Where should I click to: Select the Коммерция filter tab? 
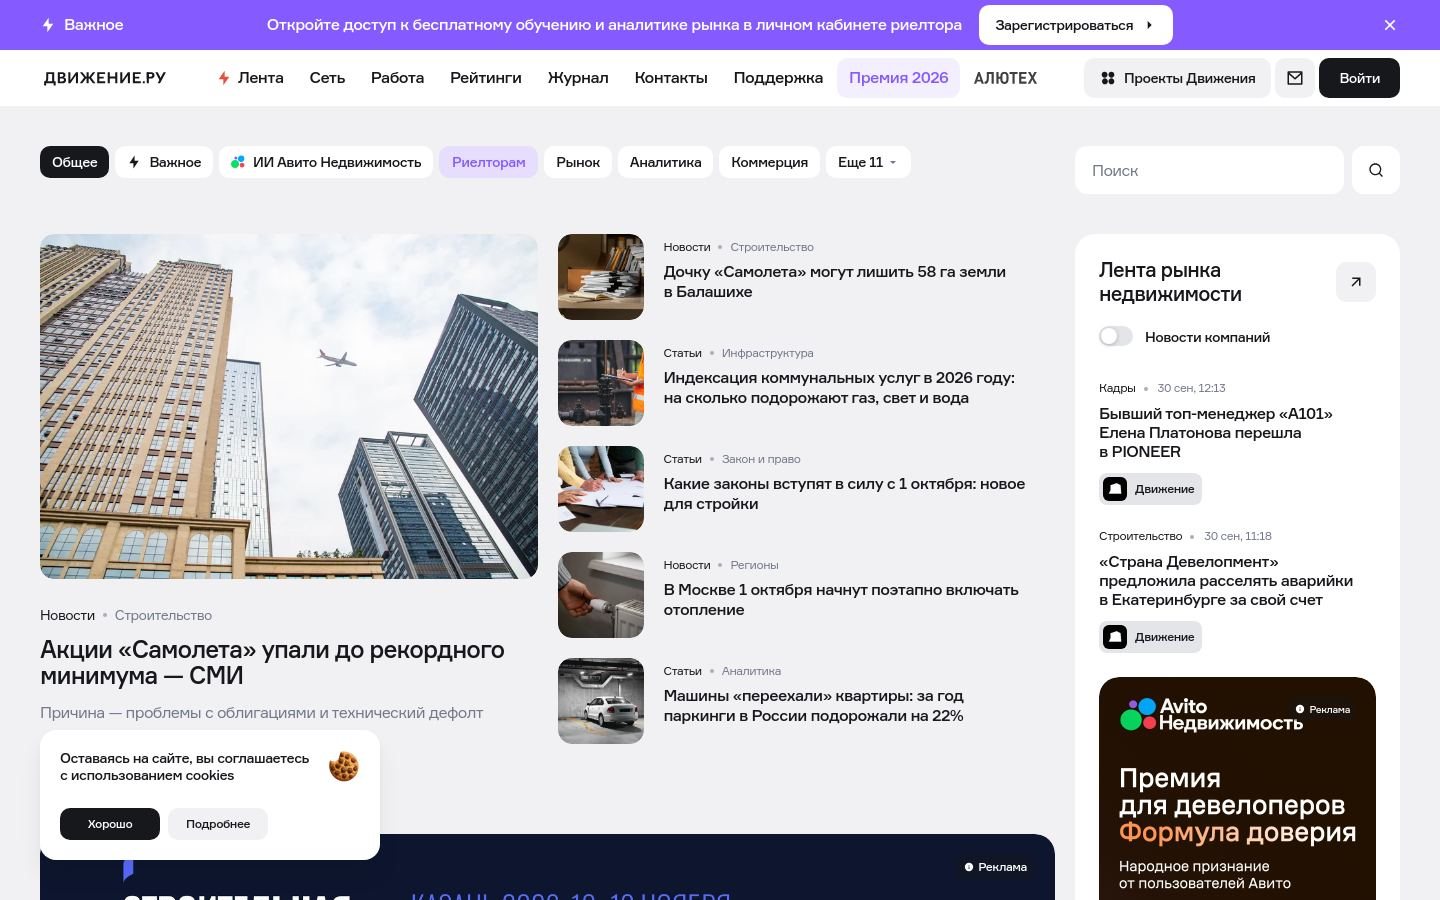(x=769, y=162)
